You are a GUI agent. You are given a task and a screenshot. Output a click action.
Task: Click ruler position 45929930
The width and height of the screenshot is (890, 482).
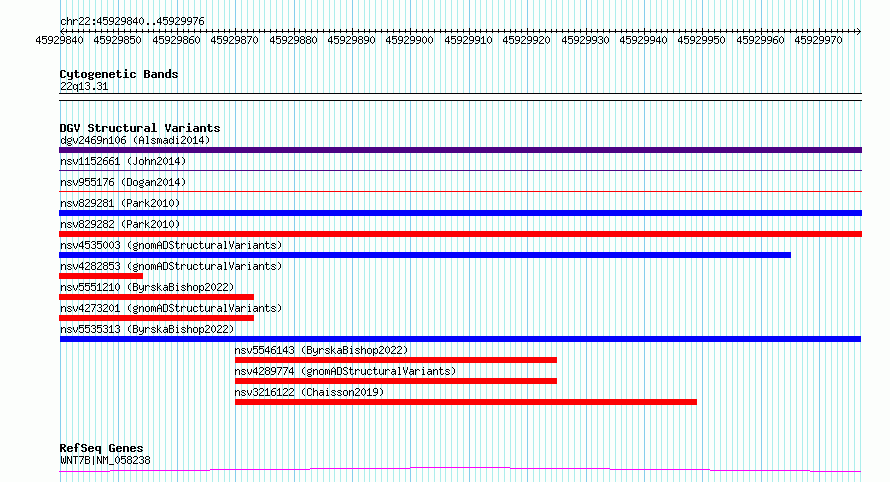(585, 40)
